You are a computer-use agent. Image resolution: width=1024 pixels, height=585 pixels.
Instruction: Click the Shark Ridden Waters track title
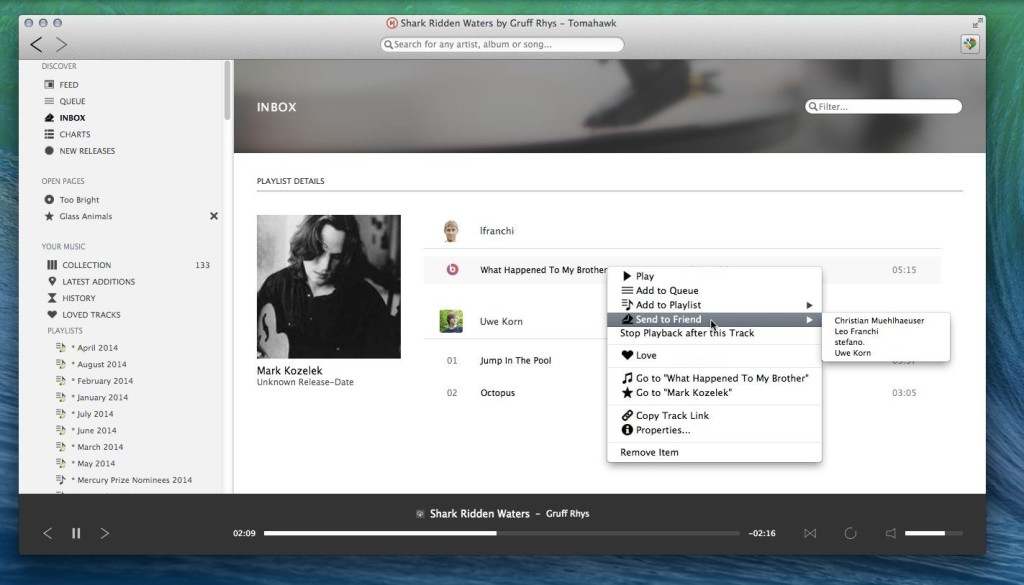coord(479,514)
